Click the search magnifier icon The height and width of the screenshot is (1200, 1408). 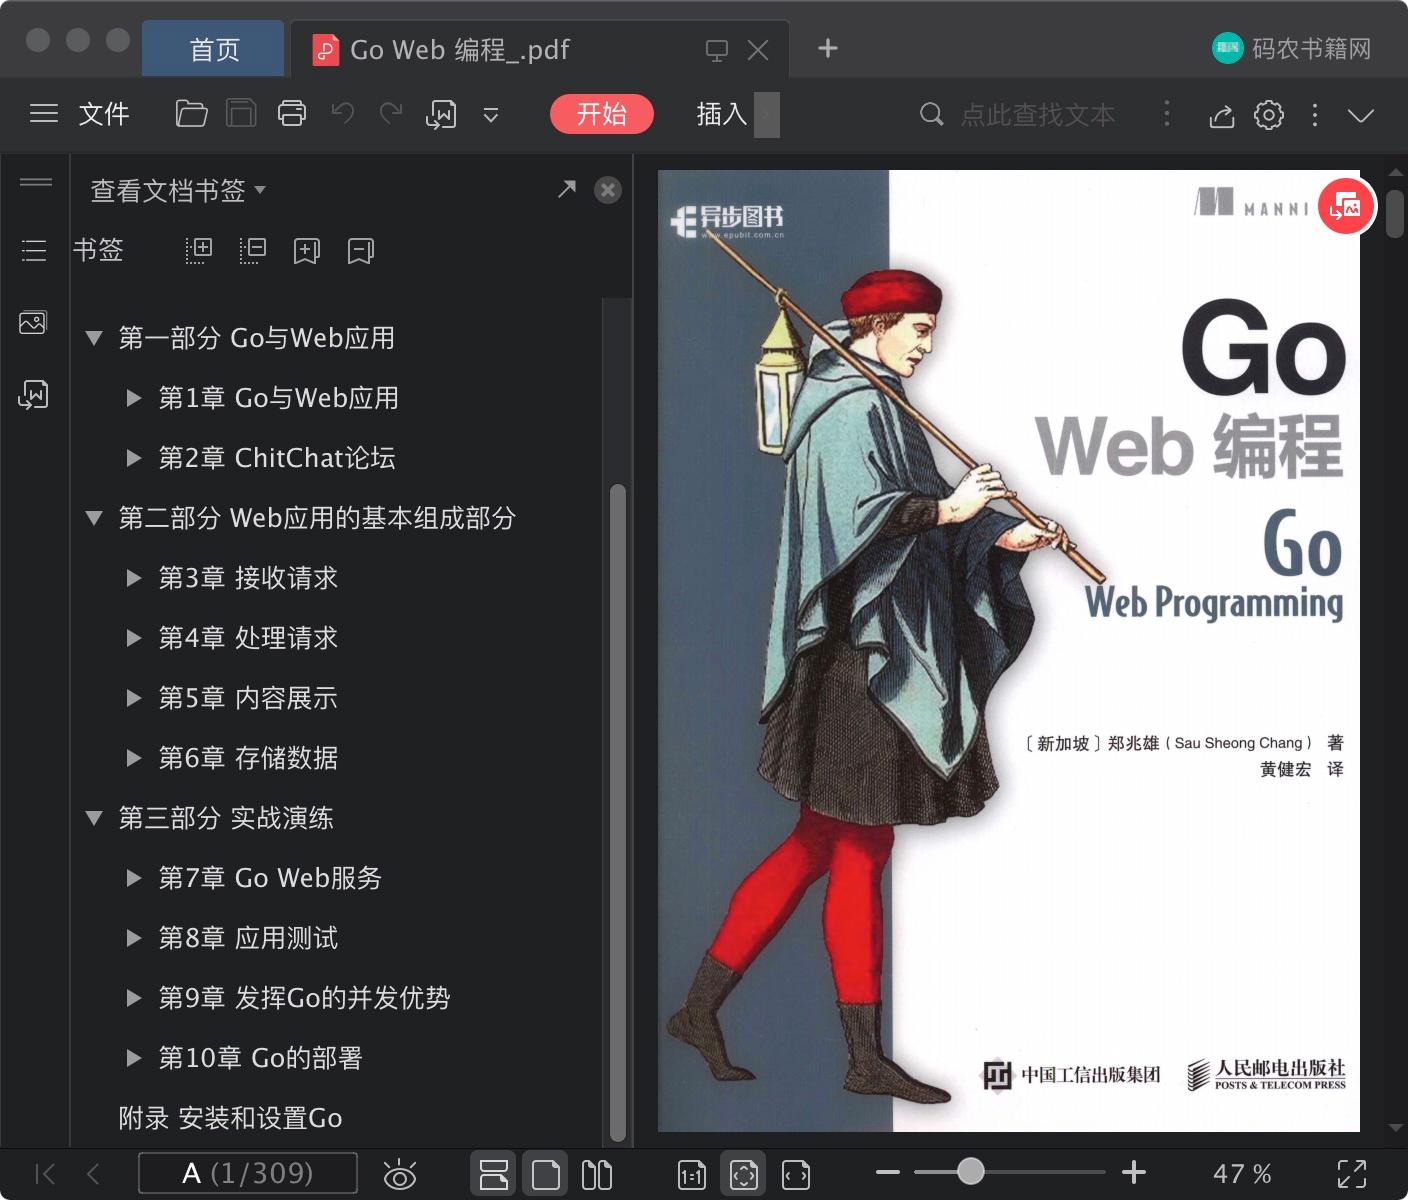click(x=931, y=114)
